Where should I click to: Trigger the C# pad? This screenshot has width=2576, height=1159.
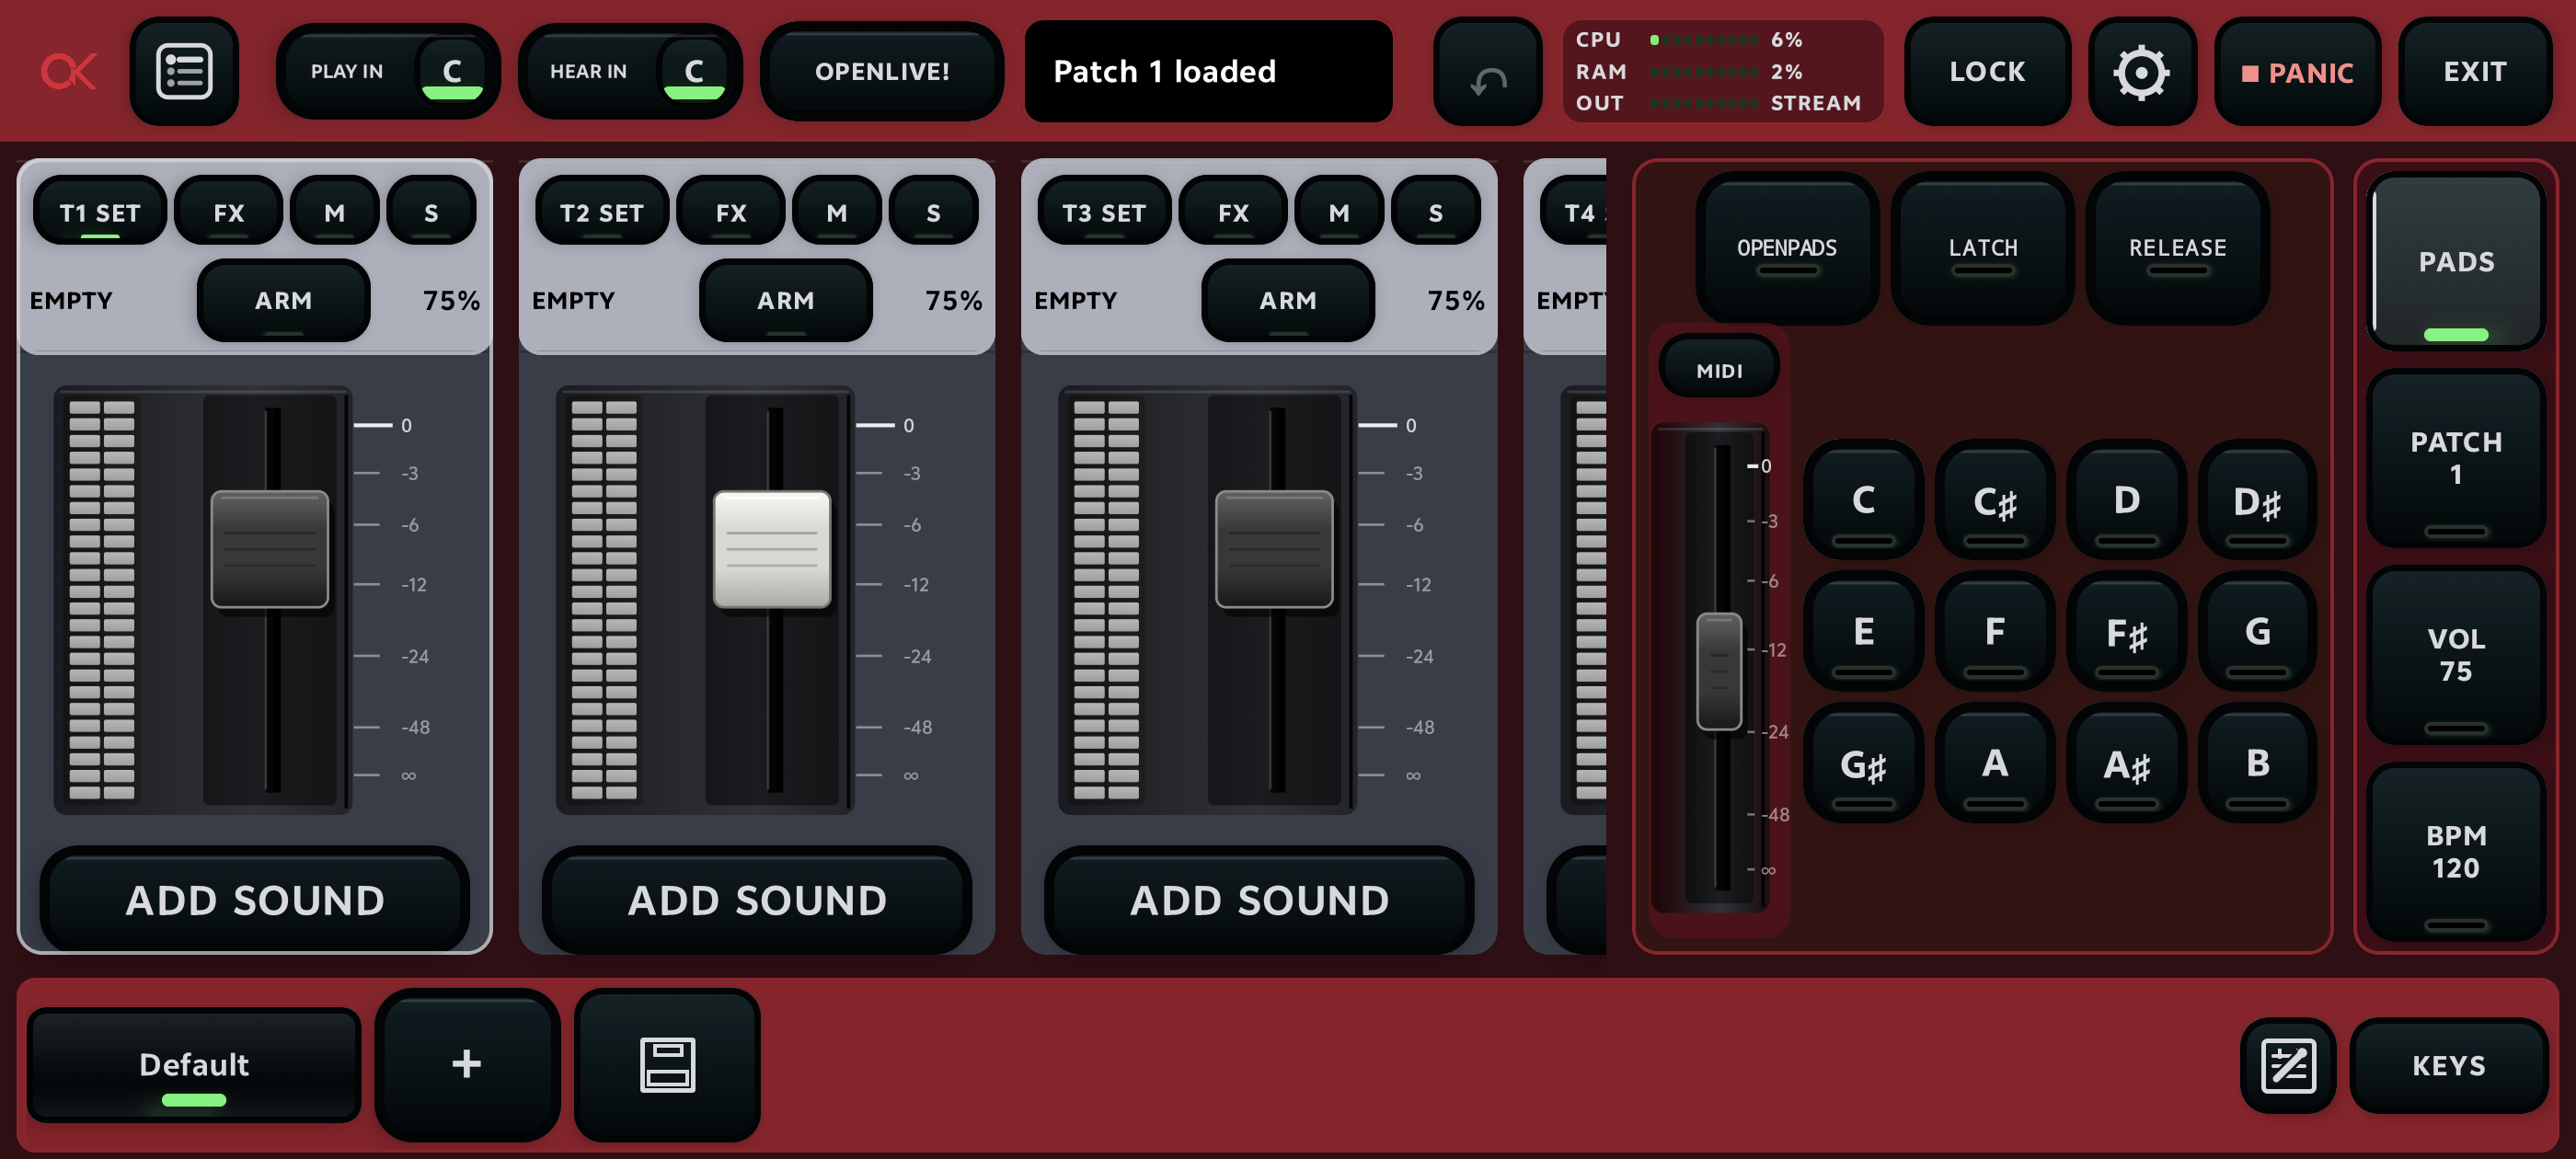(x=1995, y=500)
